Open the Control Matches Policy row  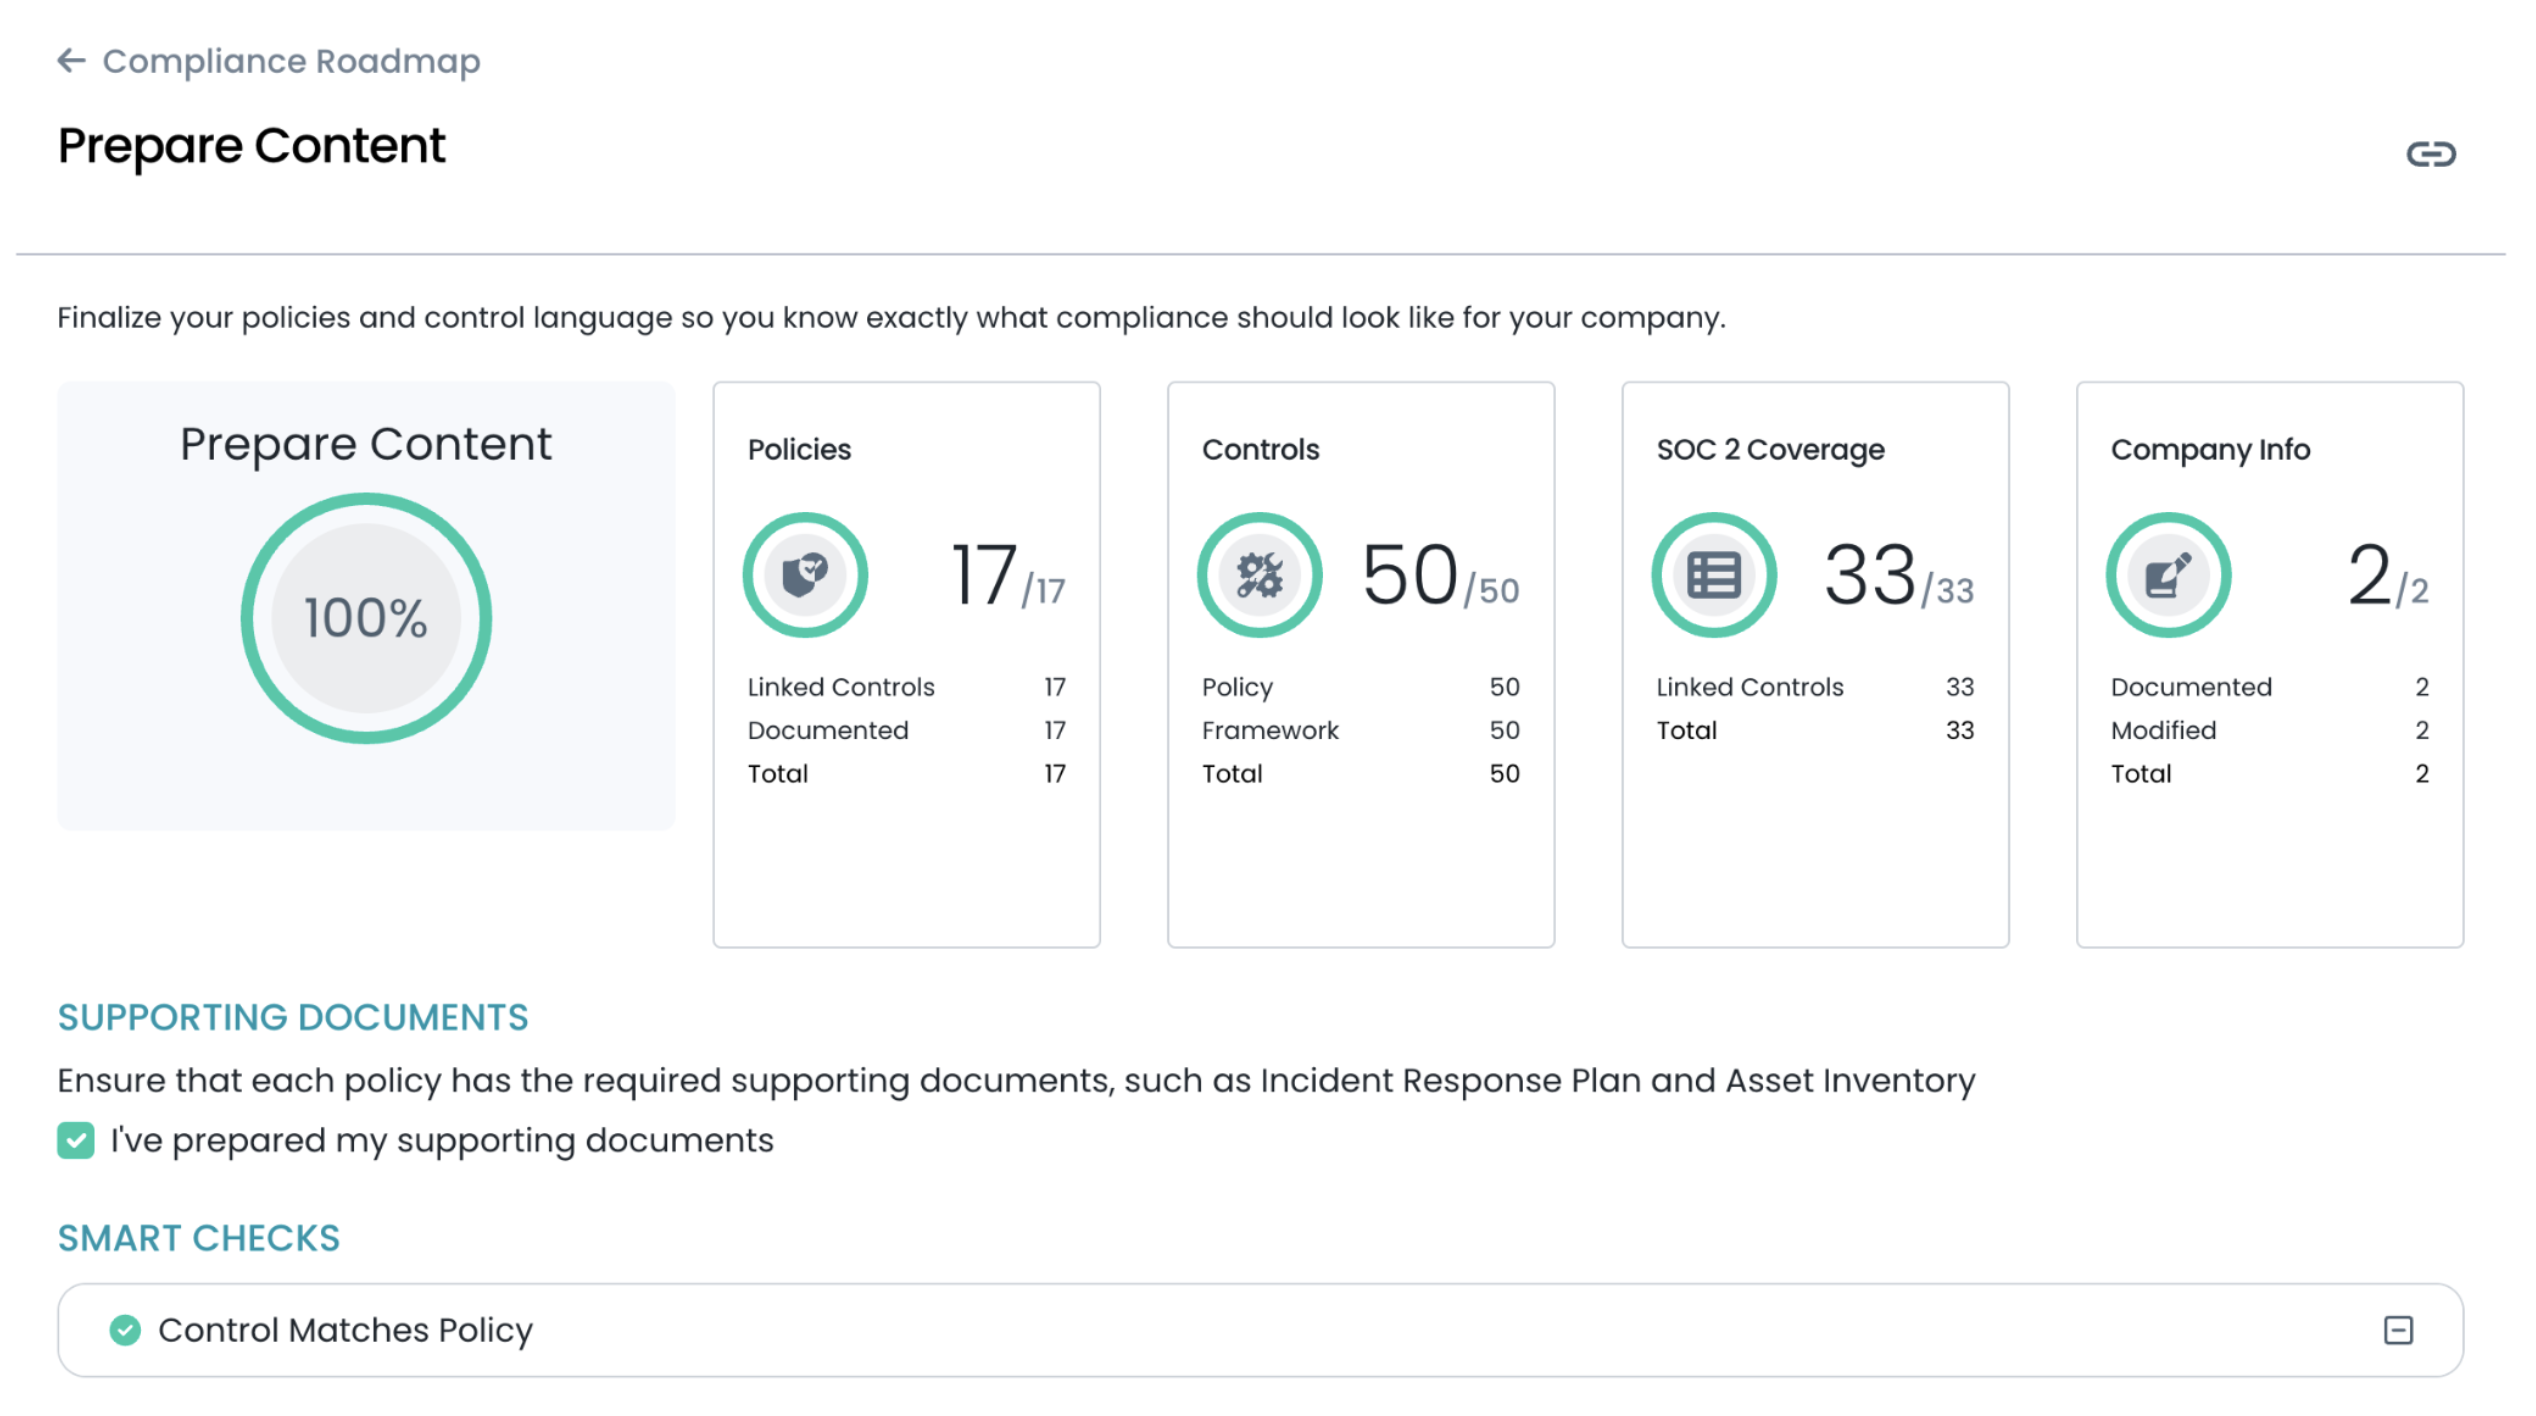pos(345,1330)
